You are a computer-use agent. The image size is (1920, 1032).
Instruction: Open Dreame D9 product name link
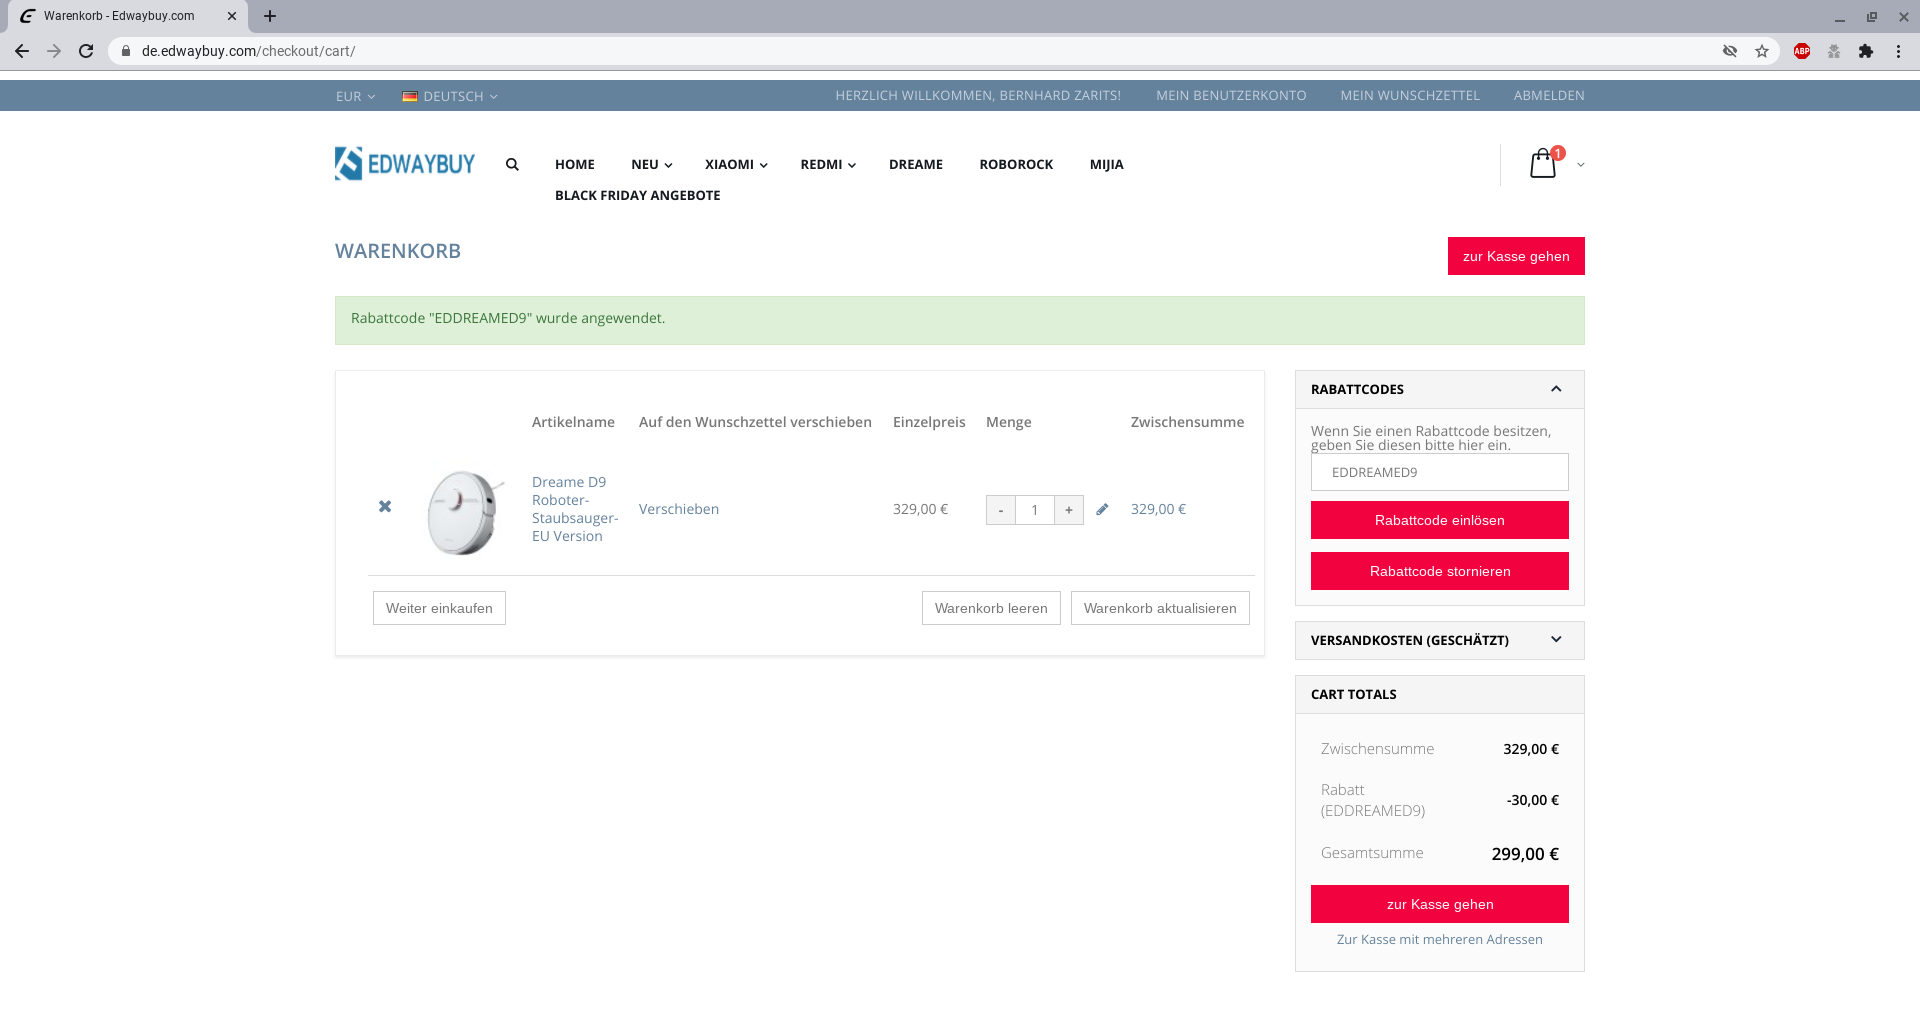[x=574, y=509]
